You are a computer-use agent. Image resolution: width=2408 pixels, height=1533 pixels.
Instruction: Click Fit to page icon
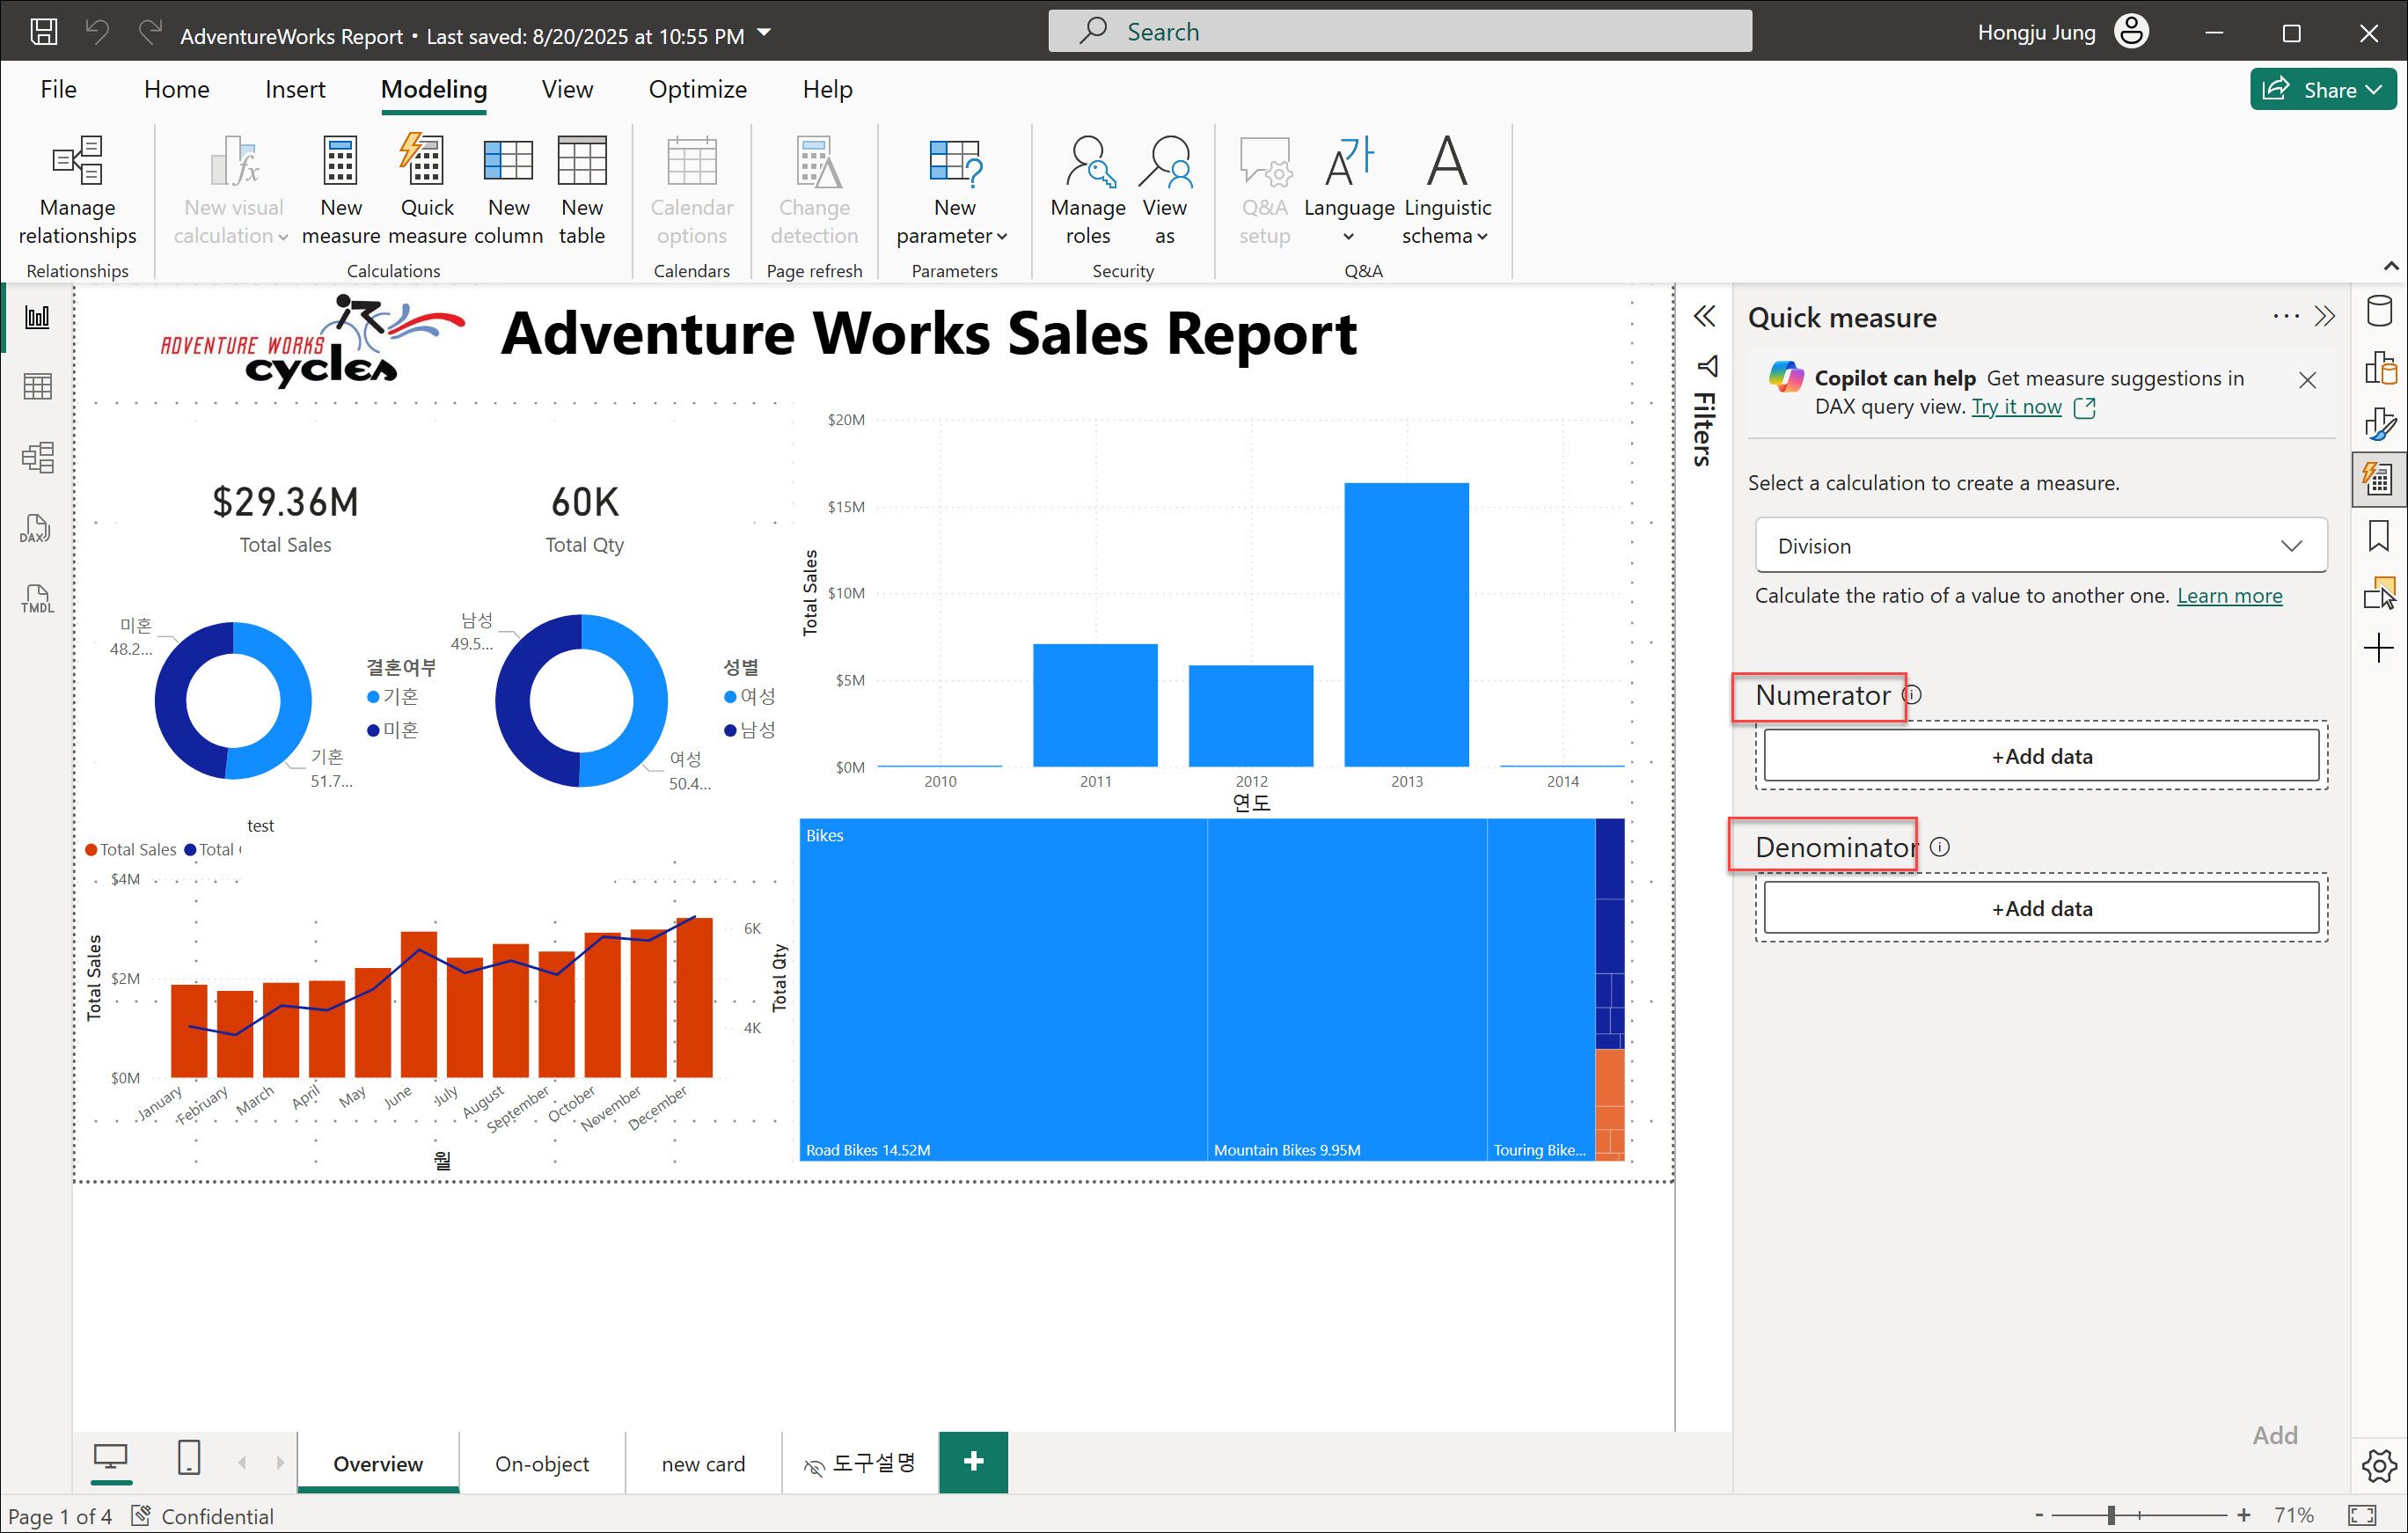pyautogui.click(x=2362, y=1515)
